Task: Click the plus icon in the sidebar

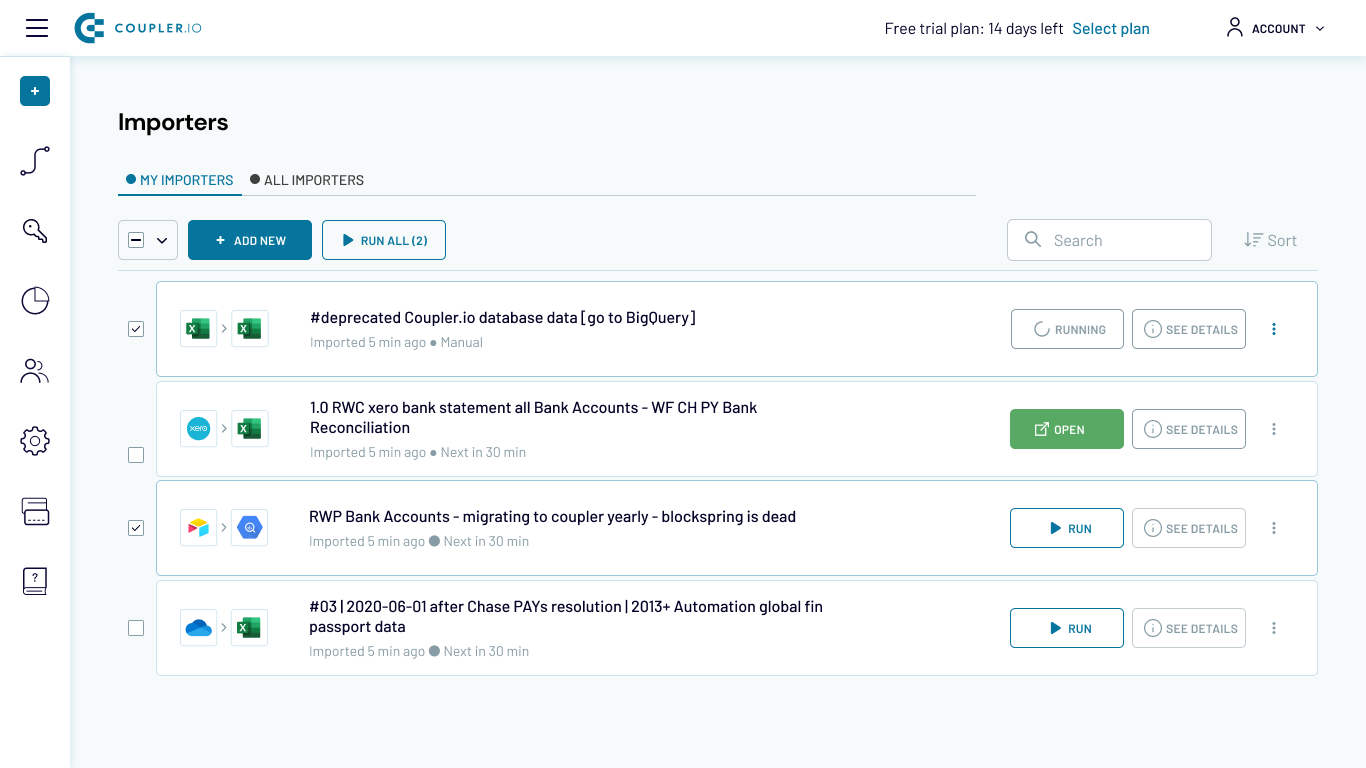Action: [x=35, y=91]
